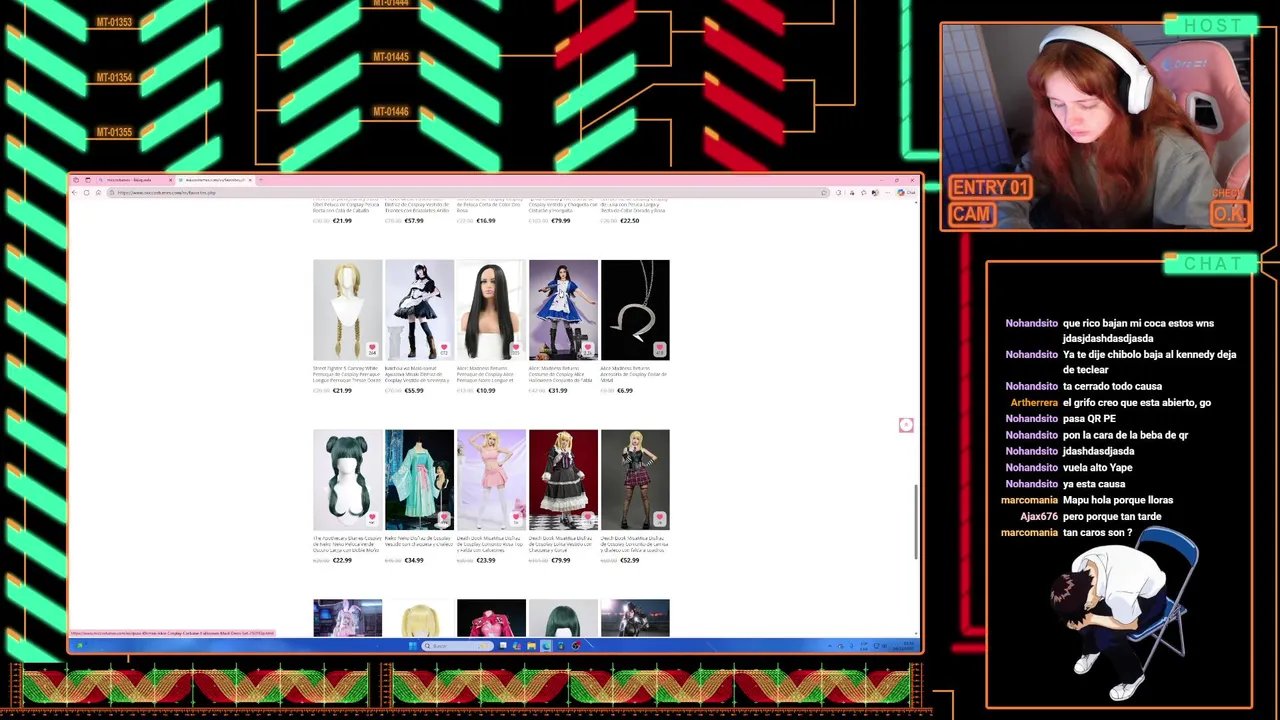Toggle heart on Death Note plaid skirt outfit
The image size is (1280, 720).
point(660,518)
